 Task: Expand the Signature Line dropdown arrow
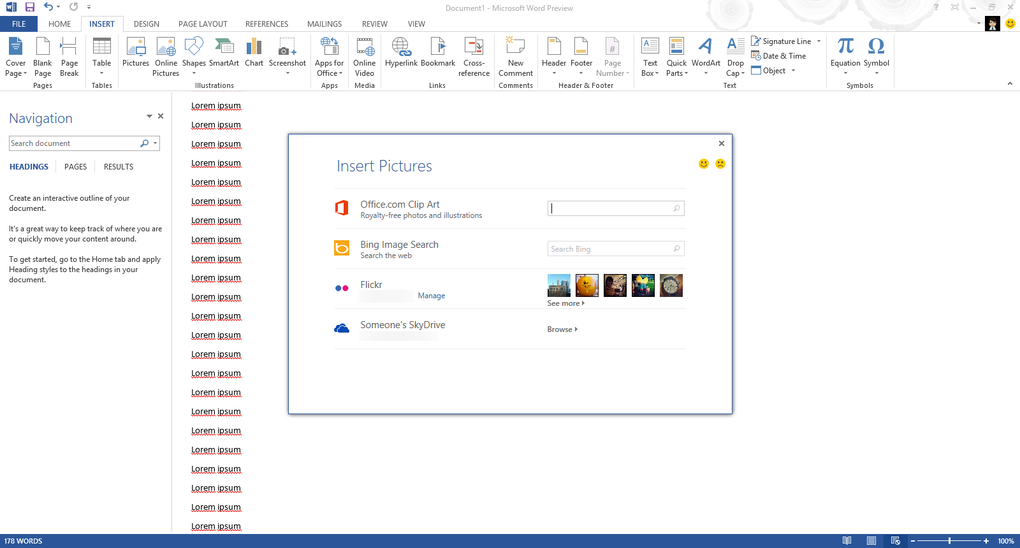(x=818, y=41)
